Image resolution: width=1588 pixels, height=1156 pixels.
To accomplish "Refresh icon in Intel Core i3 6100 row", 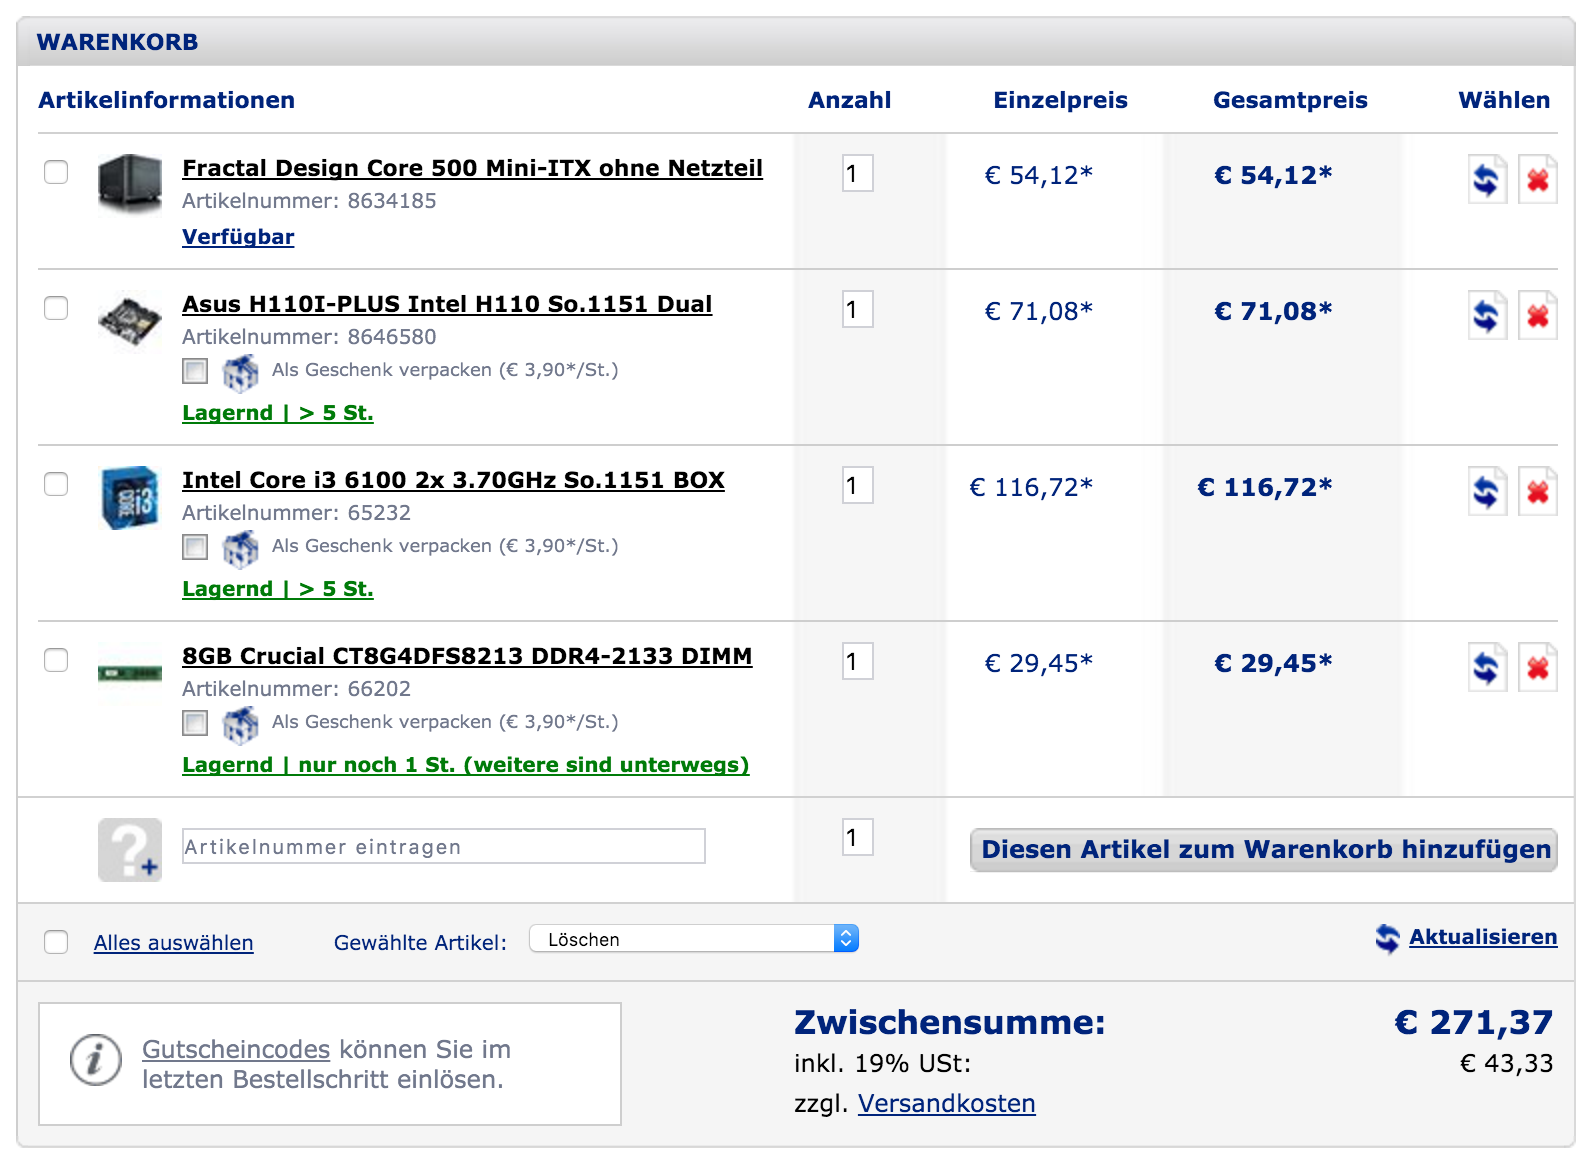I will tap(1487, 491).
